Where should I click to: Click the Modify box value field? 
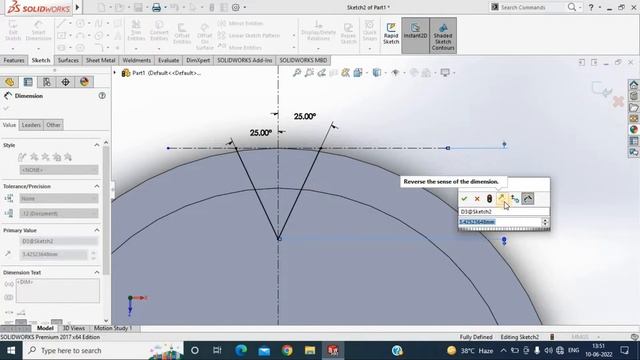pyautogui.click(x=500, y=222)
